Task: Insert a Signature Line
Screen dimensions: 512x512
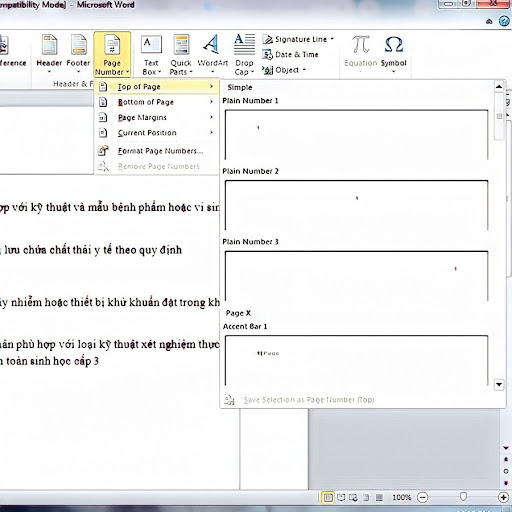Action: [x=298, y=39]
